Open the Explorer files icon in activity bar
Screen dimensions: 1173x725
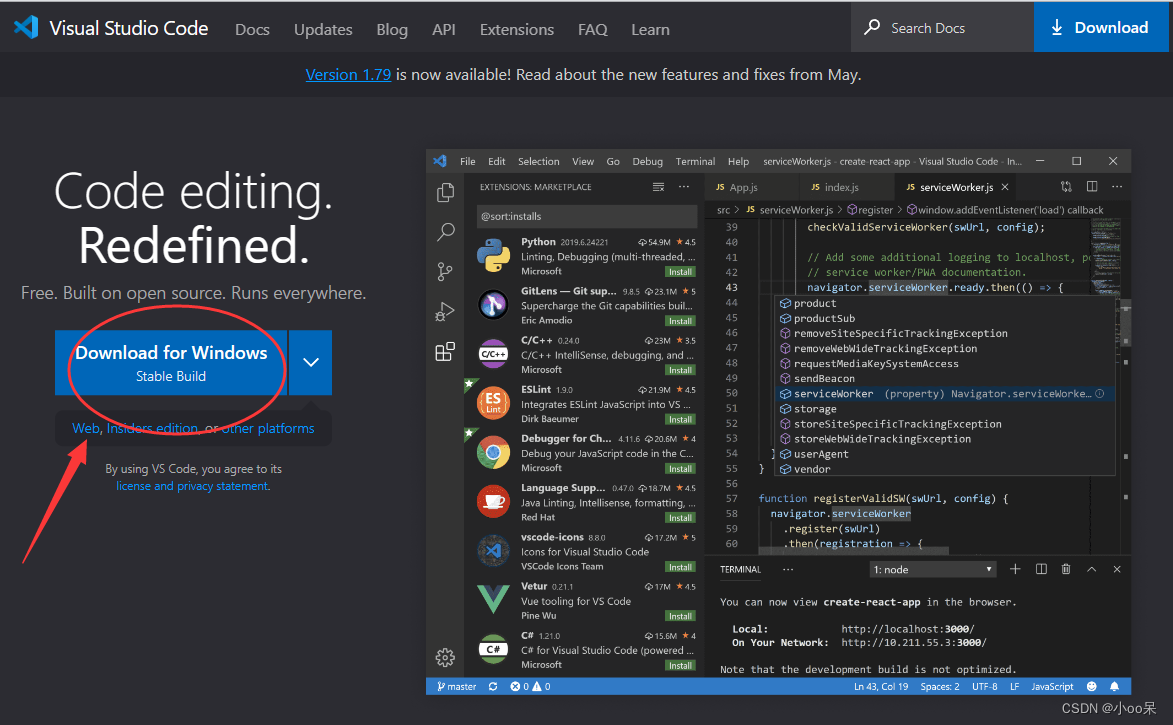(x=445, y=192)
